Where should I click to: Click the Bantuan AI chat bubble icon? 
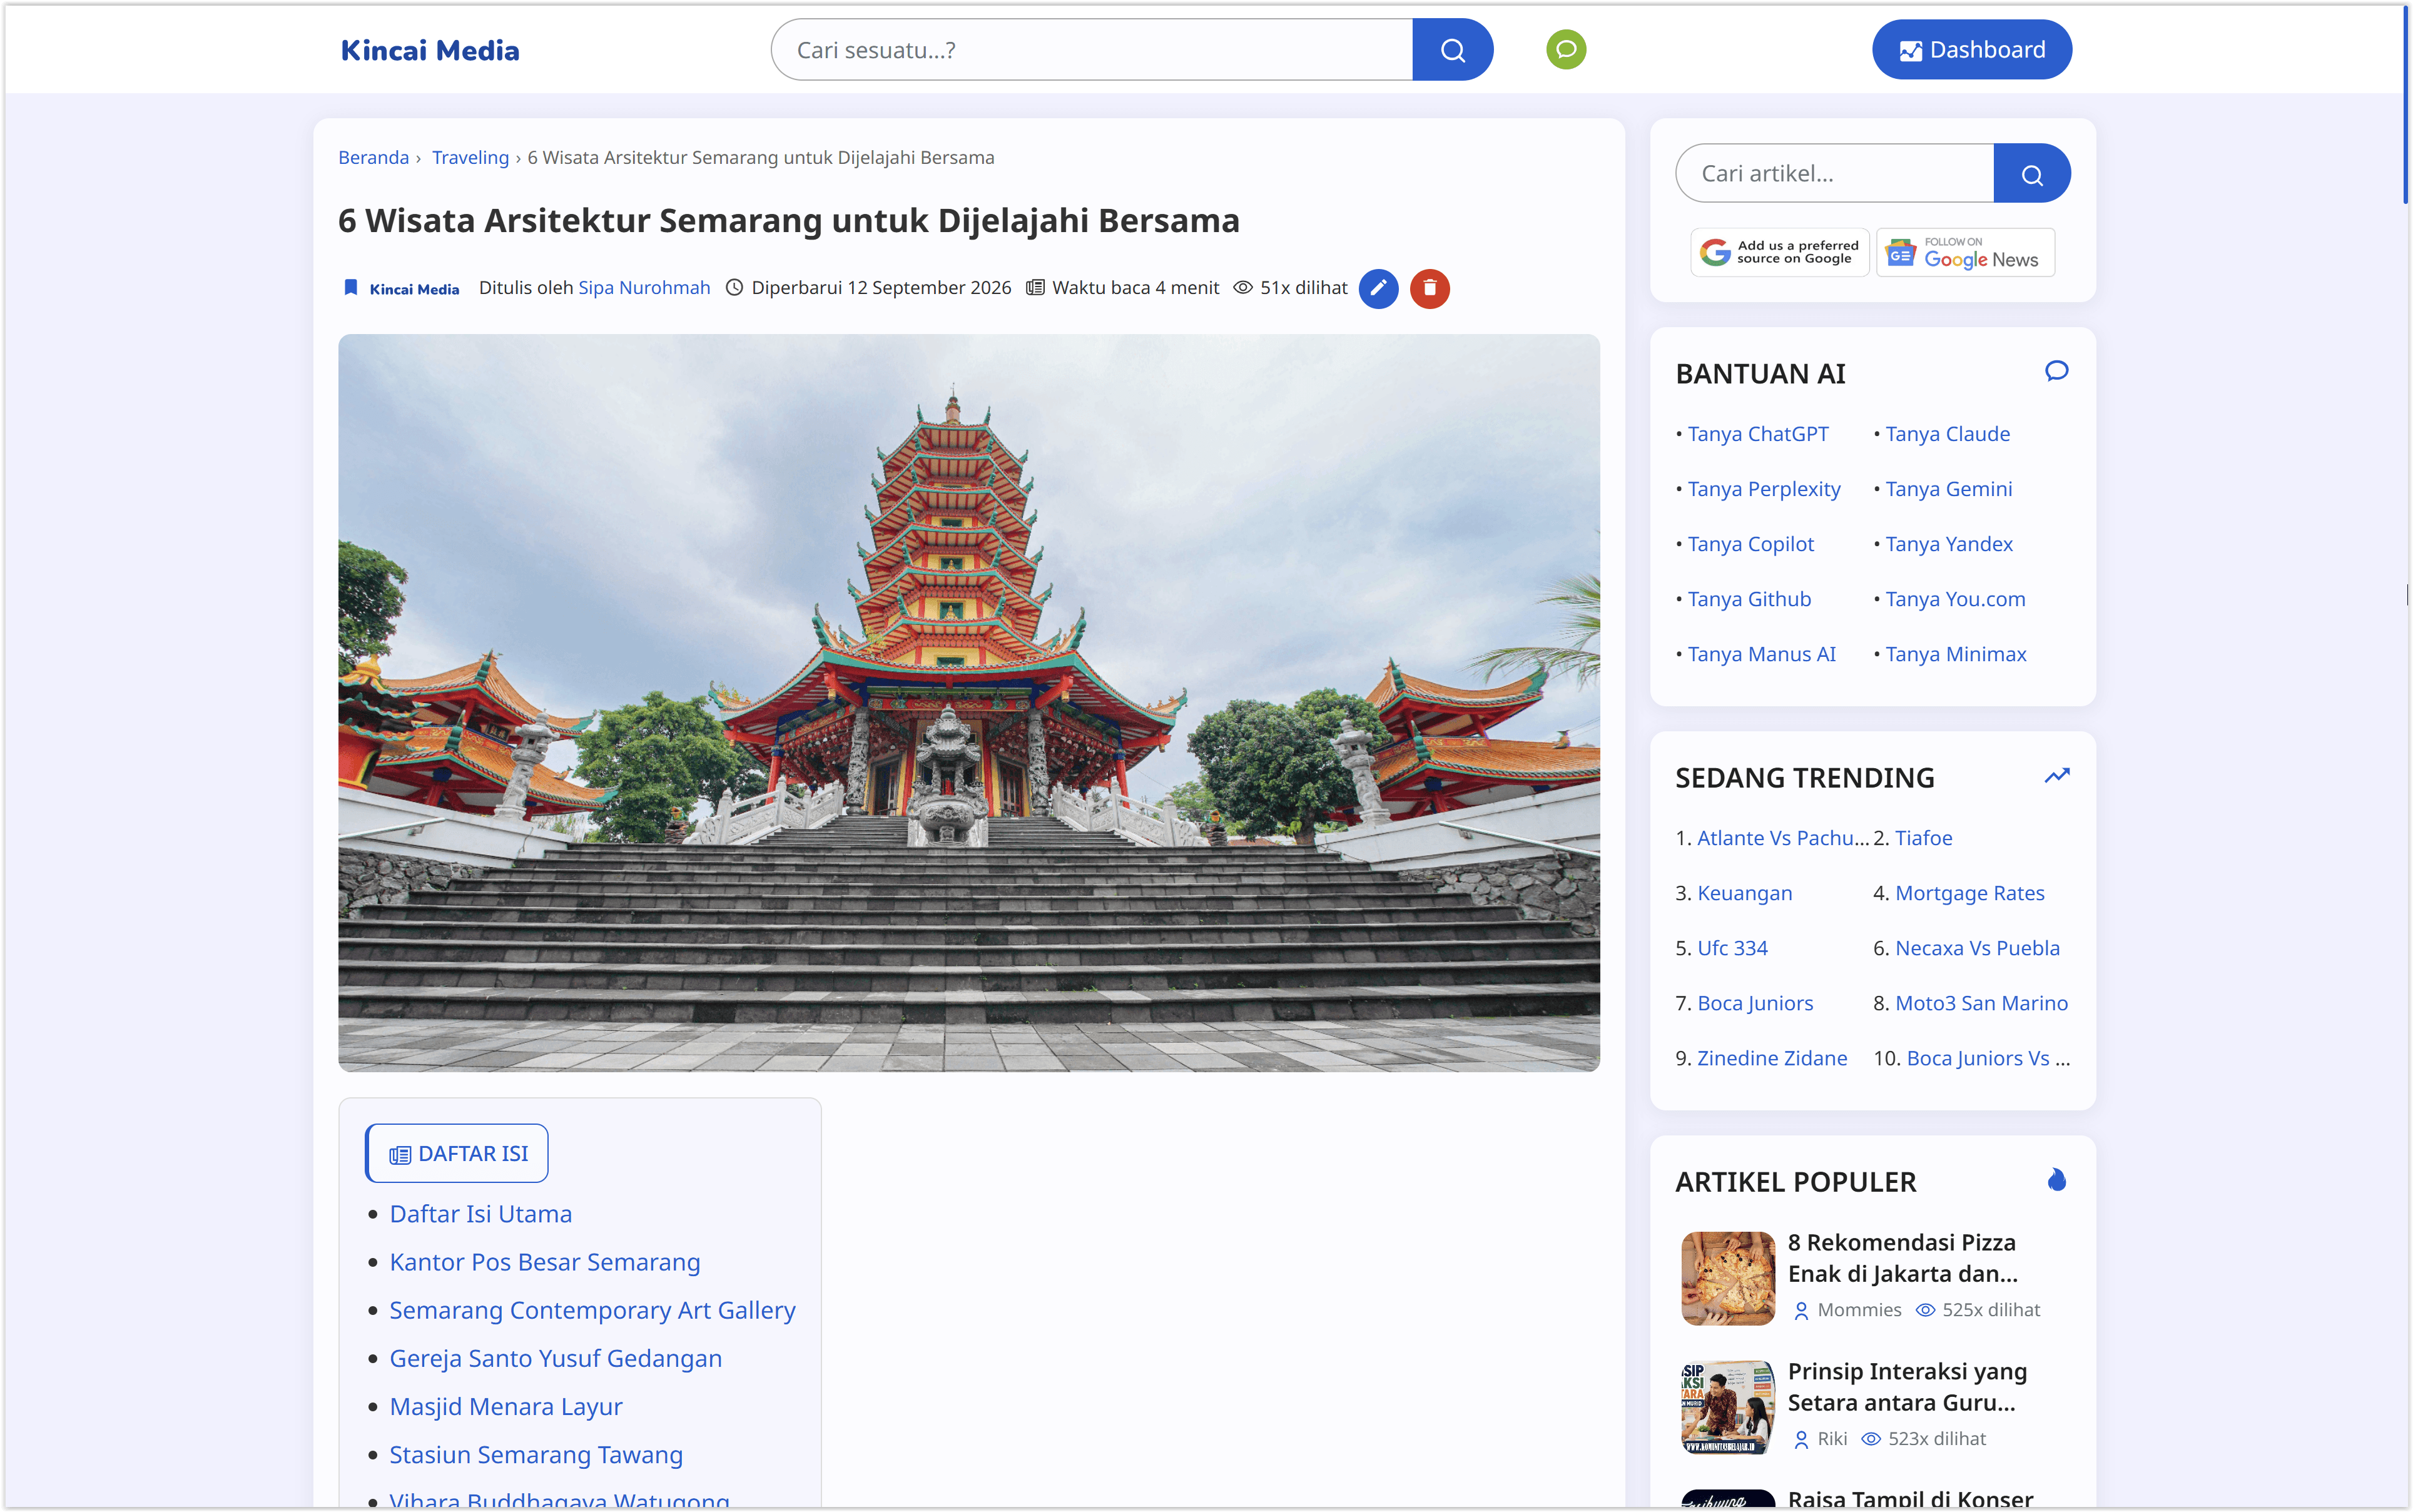(2056, 372)
